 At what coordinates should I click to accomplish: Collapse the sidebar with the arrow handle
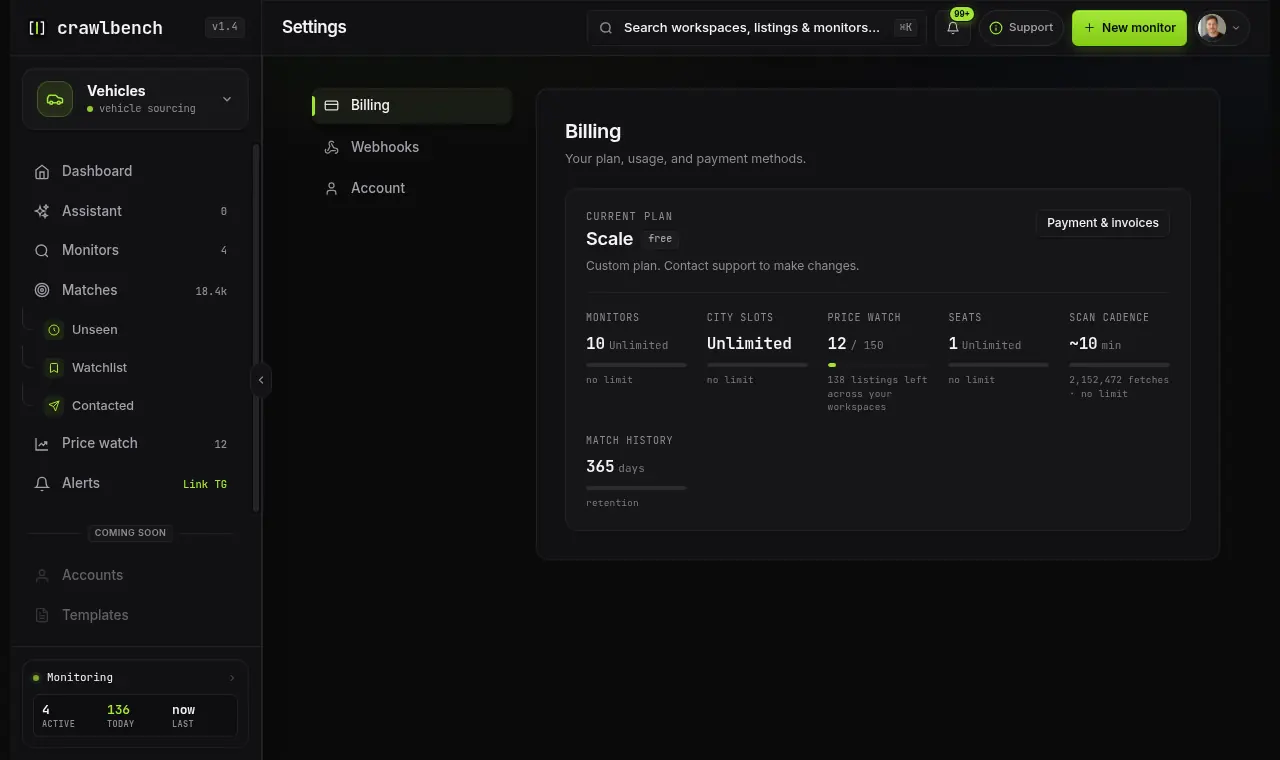[261, 380]
